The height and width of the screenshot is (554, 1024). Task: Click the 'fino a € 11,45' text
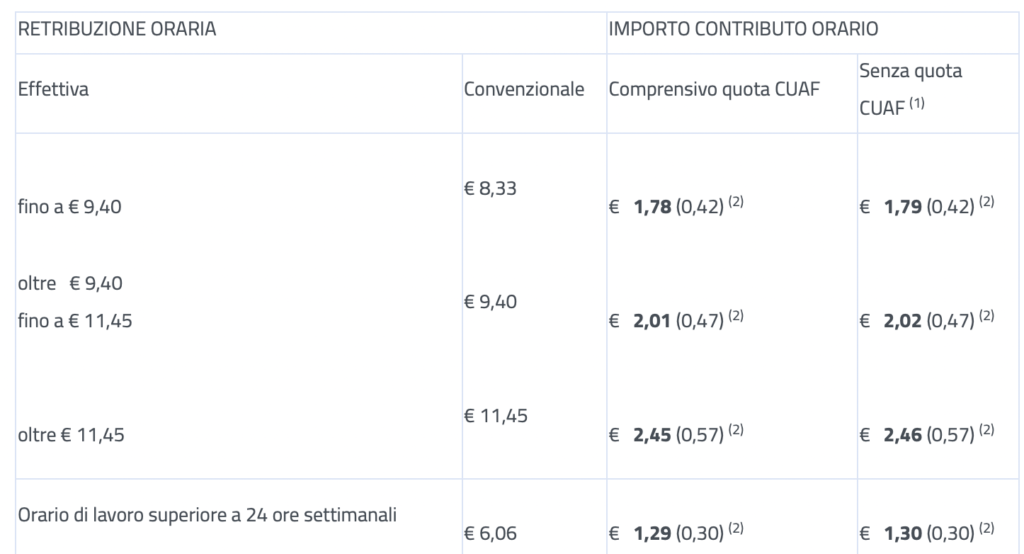tap(75, 321)
